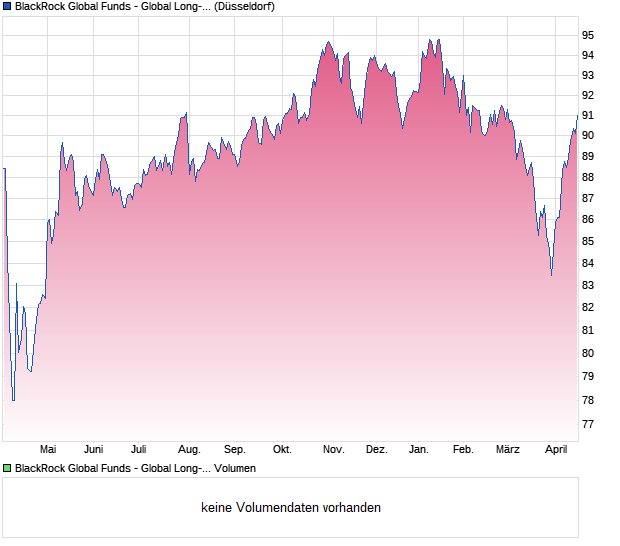Viewport: 620px width, 546px height.
Task: Select the März label on the time axis
Action: pos(508,449)
